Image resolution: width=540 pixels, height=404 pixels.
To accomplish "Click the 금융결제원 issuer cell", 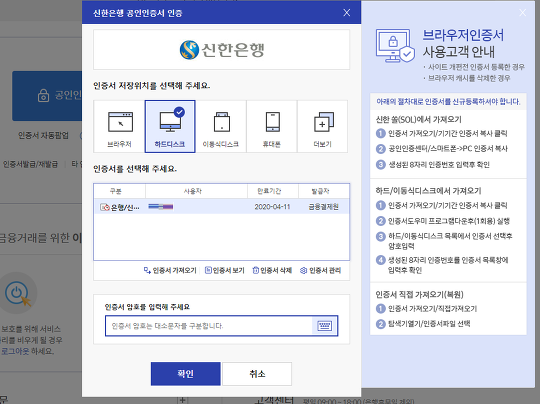I will 323,207.
